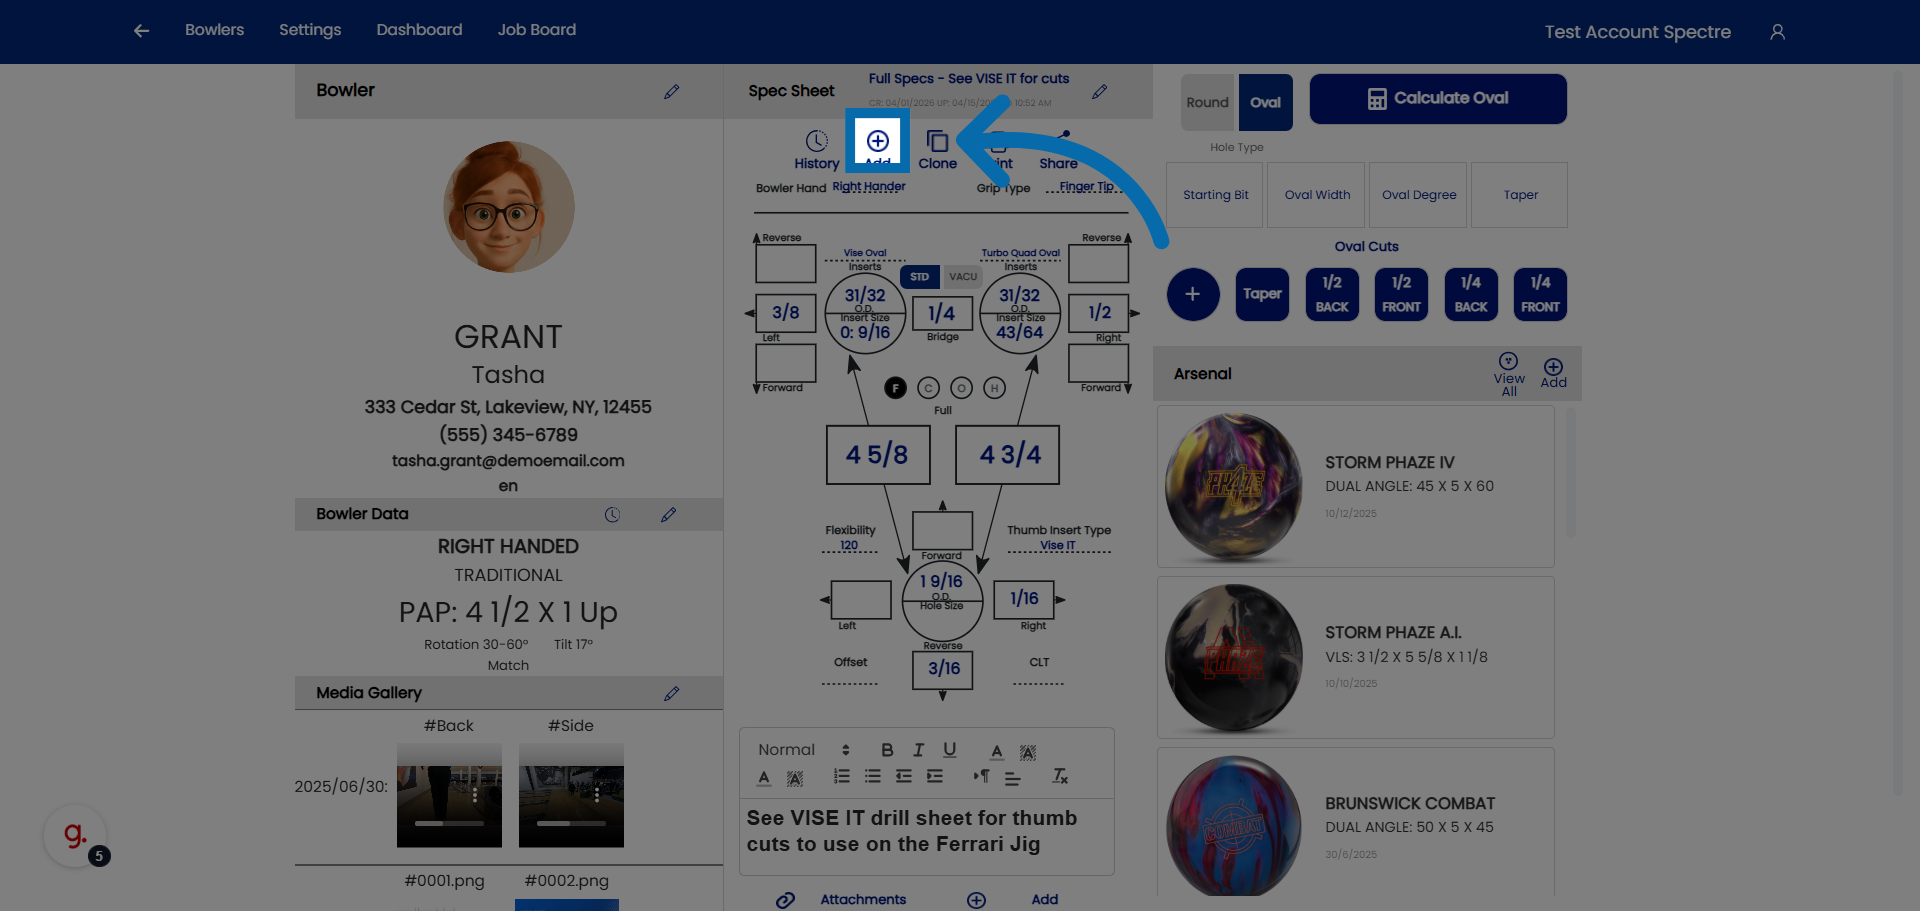
Task: Click the round plus button in Oval Cuts
Action: [x=1193, y=294]
